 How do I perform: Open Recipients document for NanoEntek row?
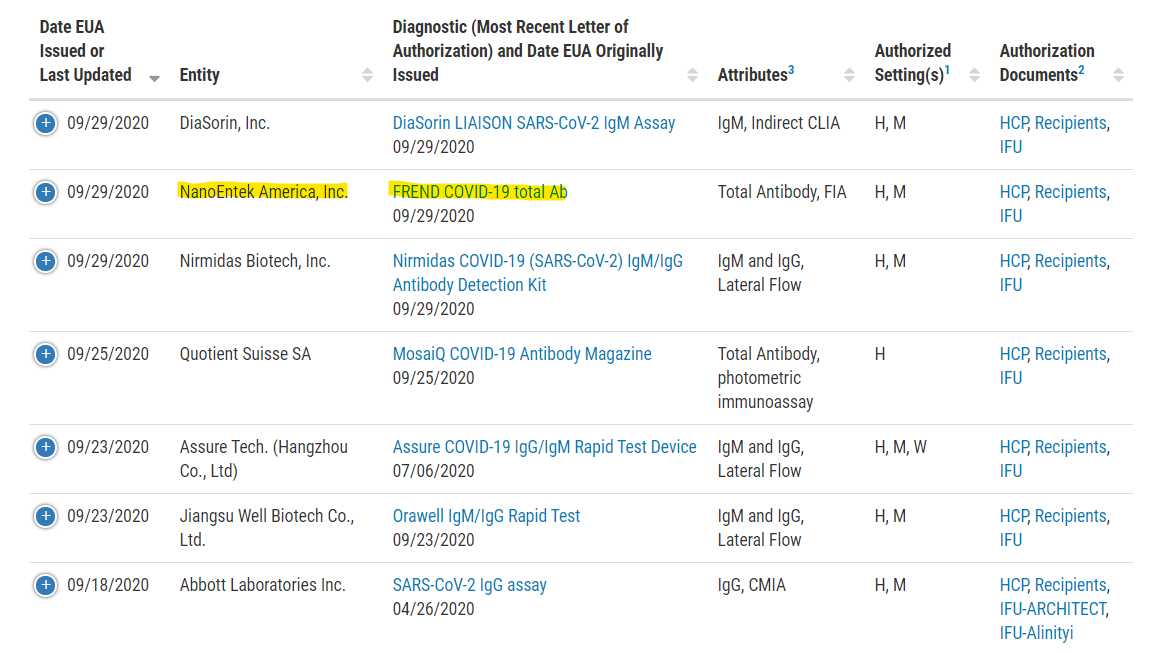(1071, 192)
